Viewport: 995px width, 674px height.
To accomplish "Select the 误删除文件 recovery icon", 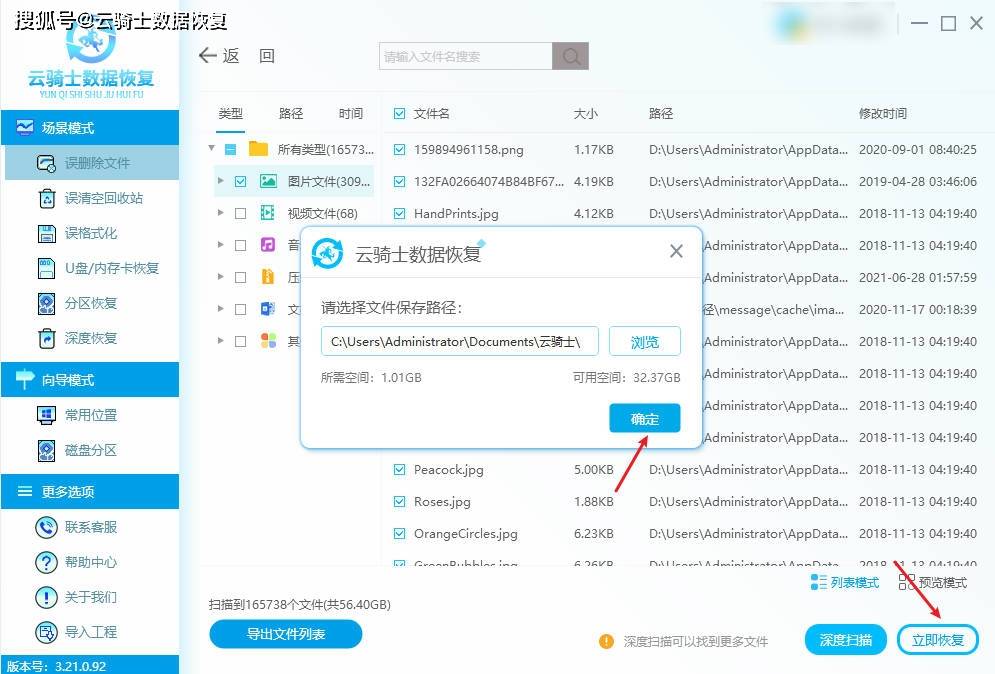I will point(46,164).
